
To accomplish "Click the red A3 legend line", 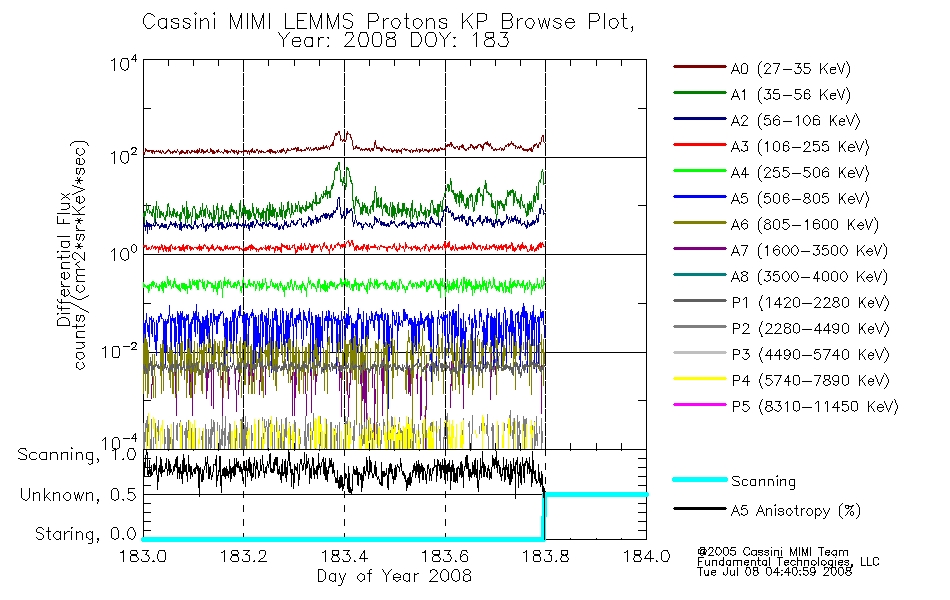I will pos(699,145).
